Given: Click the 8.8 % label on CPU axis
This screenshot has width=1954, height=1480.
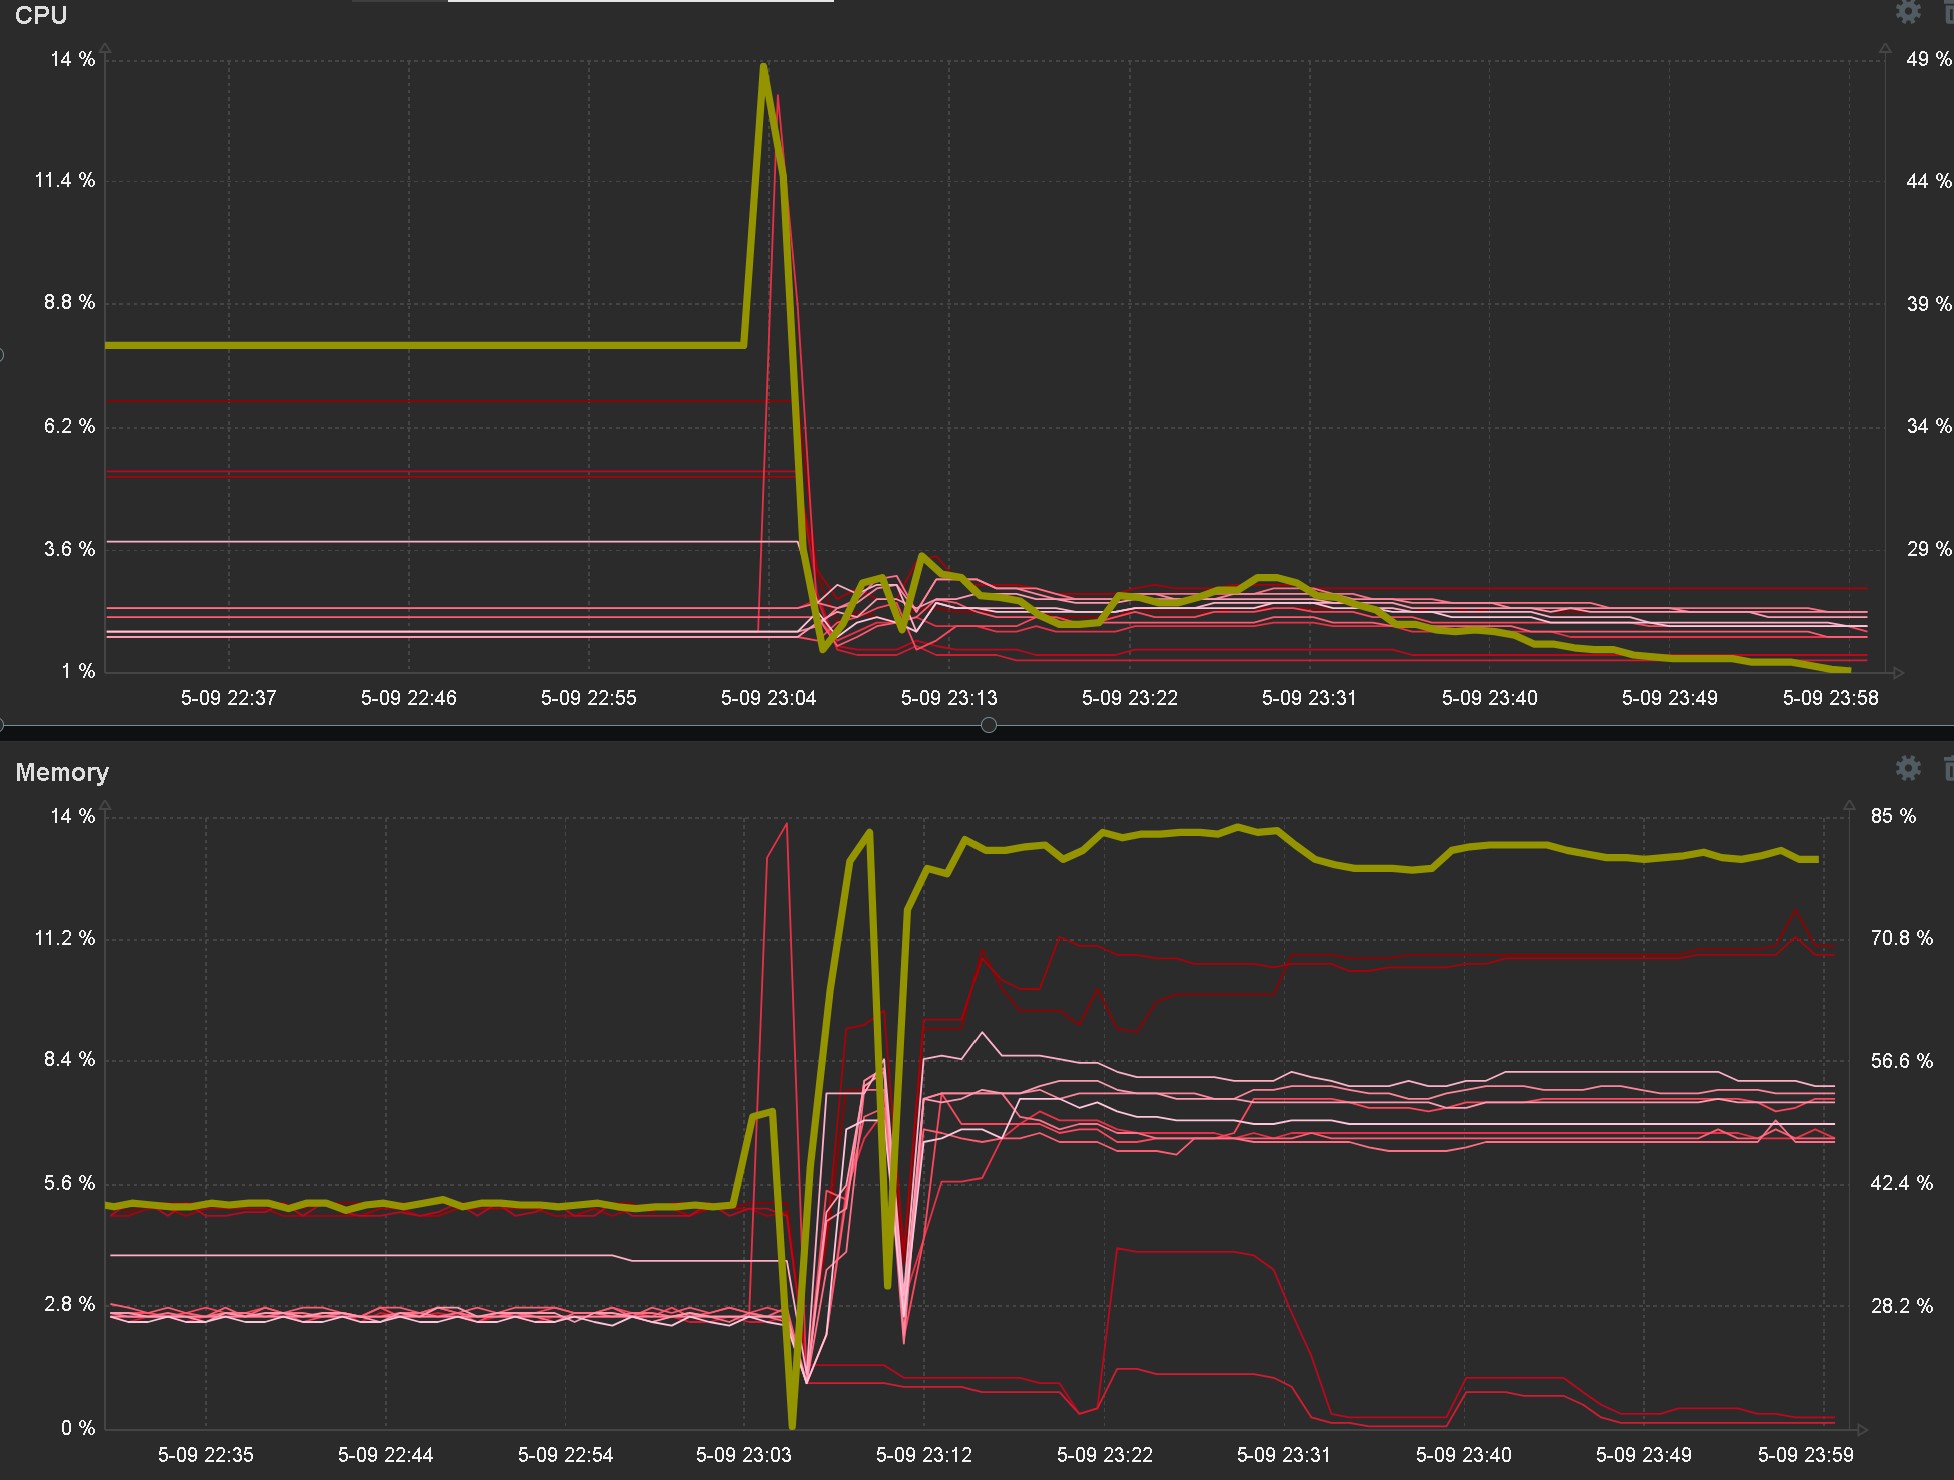Looking at the screenshot, I should 69,302.
